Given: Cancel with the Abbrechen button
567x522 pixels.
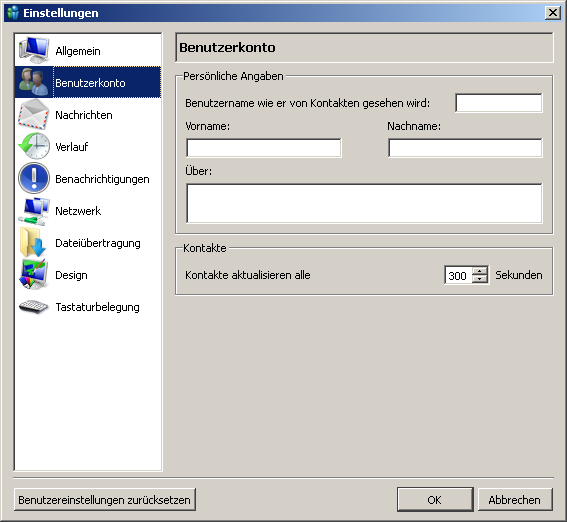Looking at the screenshot, I should pyautogui.click(x=515, y=500).
